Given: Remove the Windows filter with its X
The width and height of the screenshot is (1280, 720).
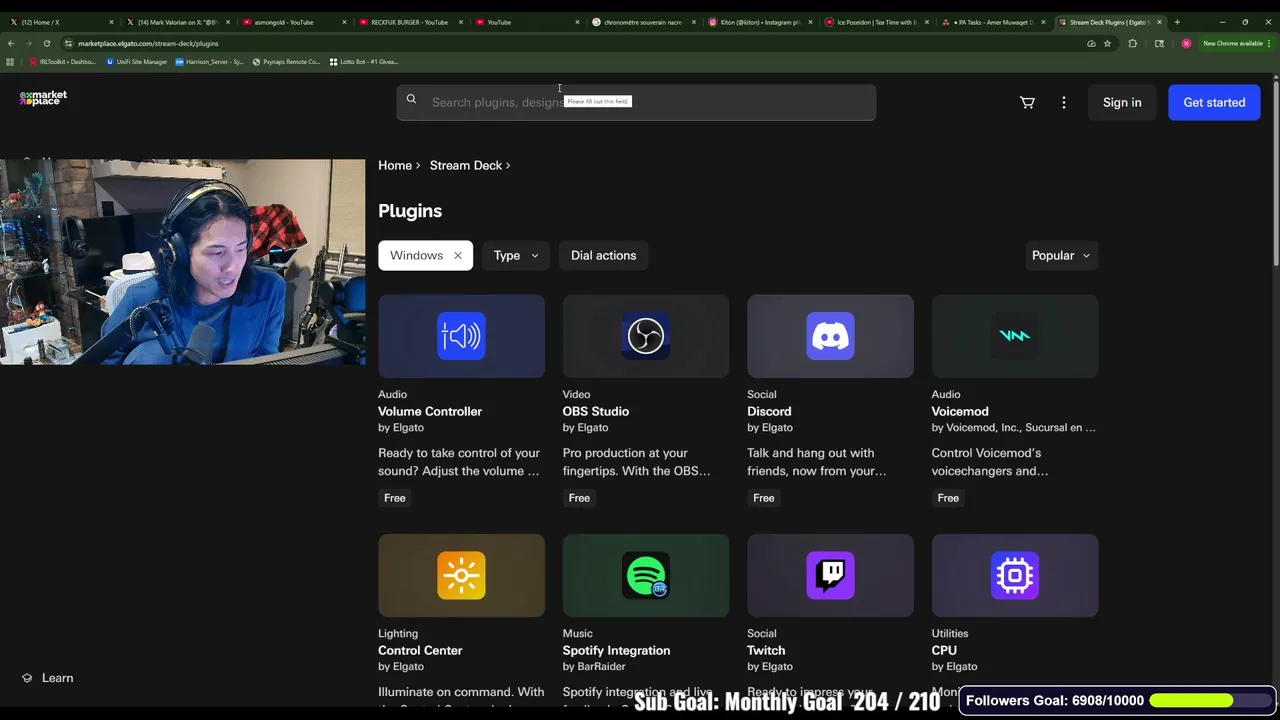Looking at the screenshot, I should click(458, 256).
